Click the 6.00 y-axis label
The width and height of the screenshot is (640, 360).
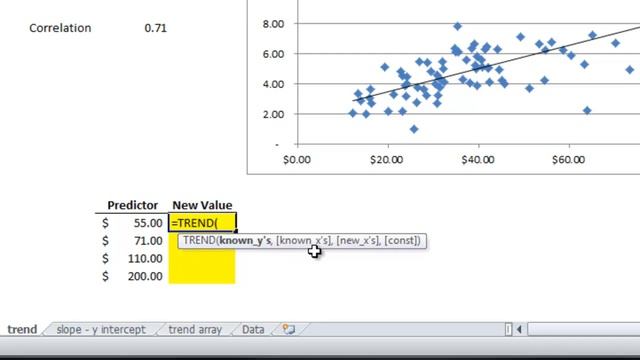pos(273,54)
